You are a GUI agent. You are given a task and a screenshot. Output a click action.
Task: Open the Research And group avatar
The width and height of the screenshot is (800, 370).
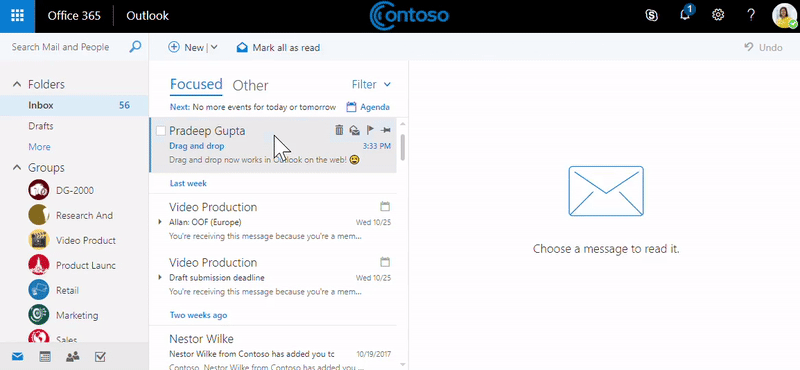click(x=39, y=215)
